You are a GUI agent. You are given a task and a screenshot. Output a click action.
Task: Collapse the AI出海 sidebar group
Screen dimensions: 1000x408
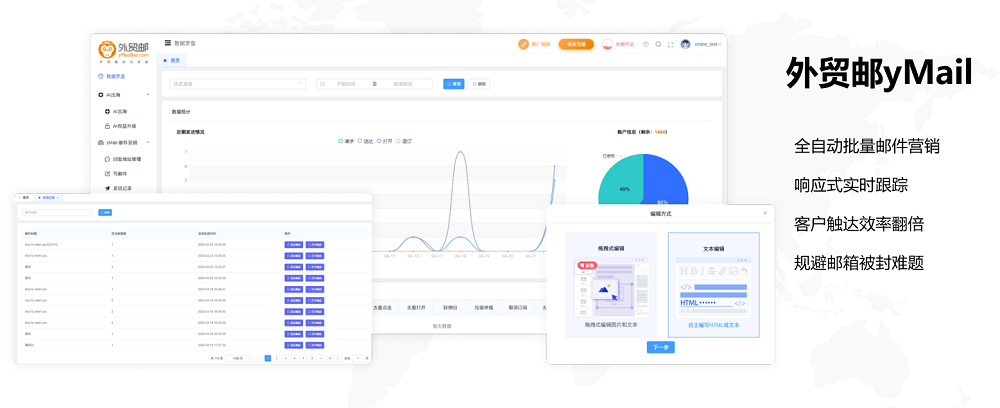click(148, 95)
